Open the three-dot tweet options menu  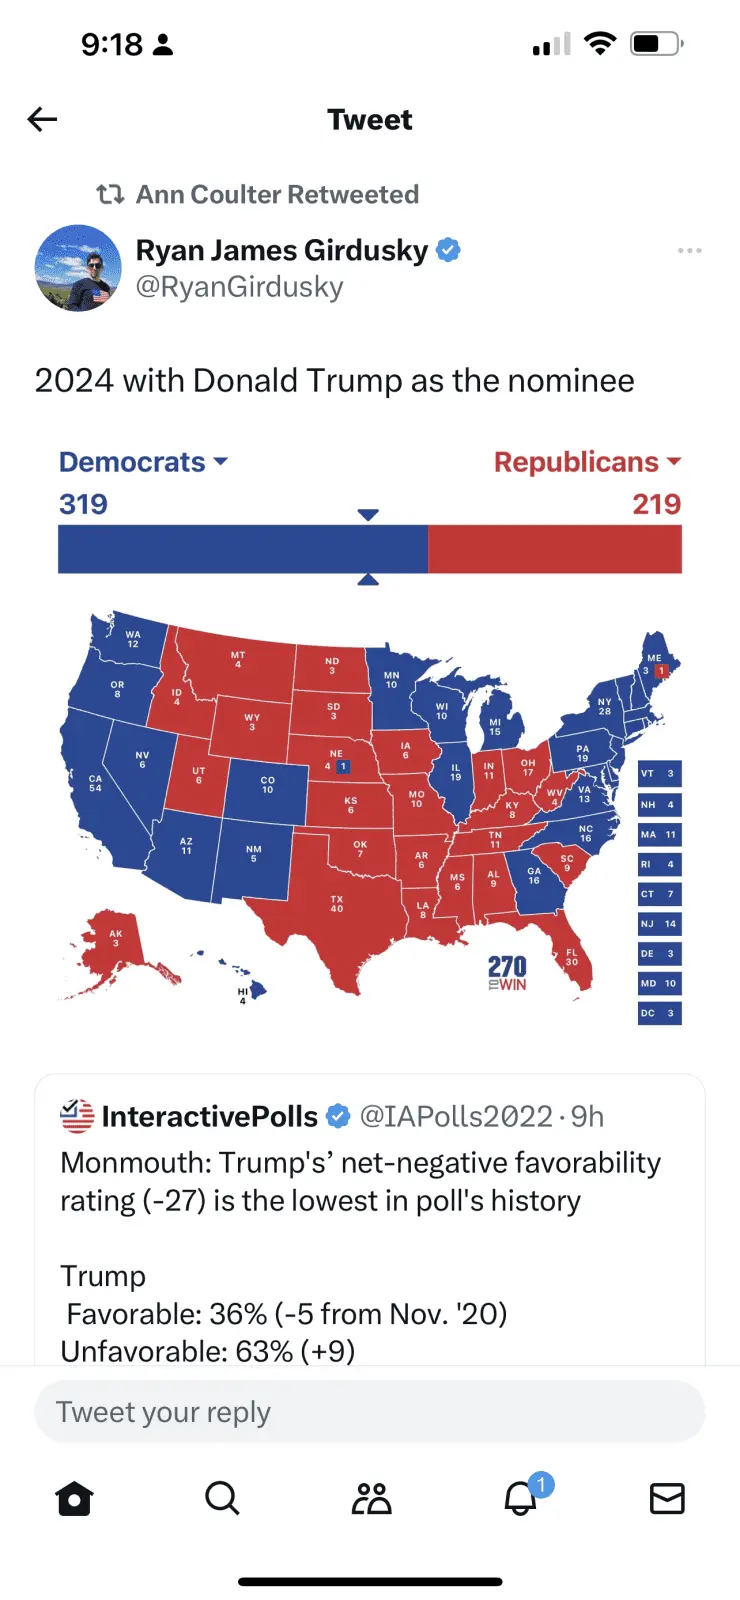click(x=689, y=250)
